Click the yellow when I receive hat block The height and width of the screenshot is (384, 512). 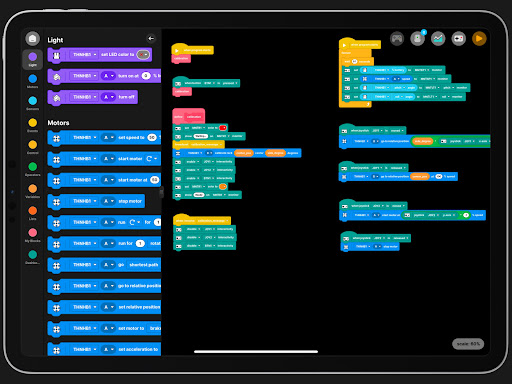[202, 220]
